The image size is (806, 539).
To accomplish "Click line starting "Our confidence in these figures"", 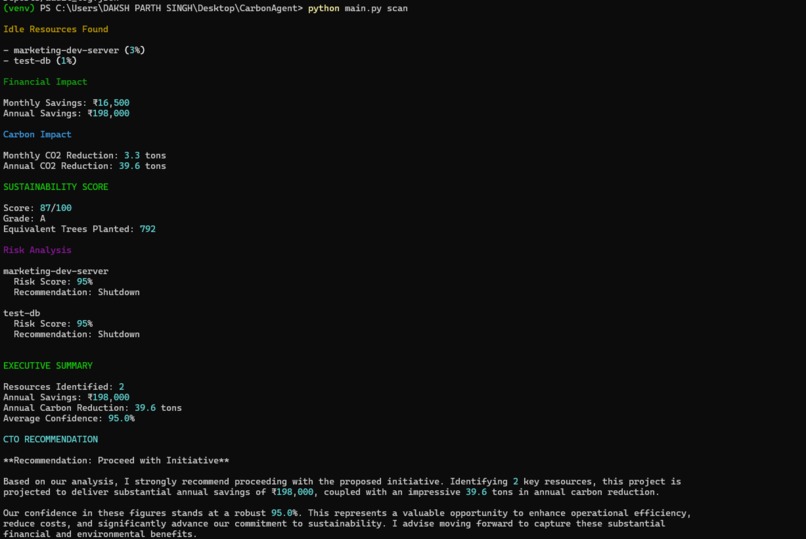I will (347, 513).
